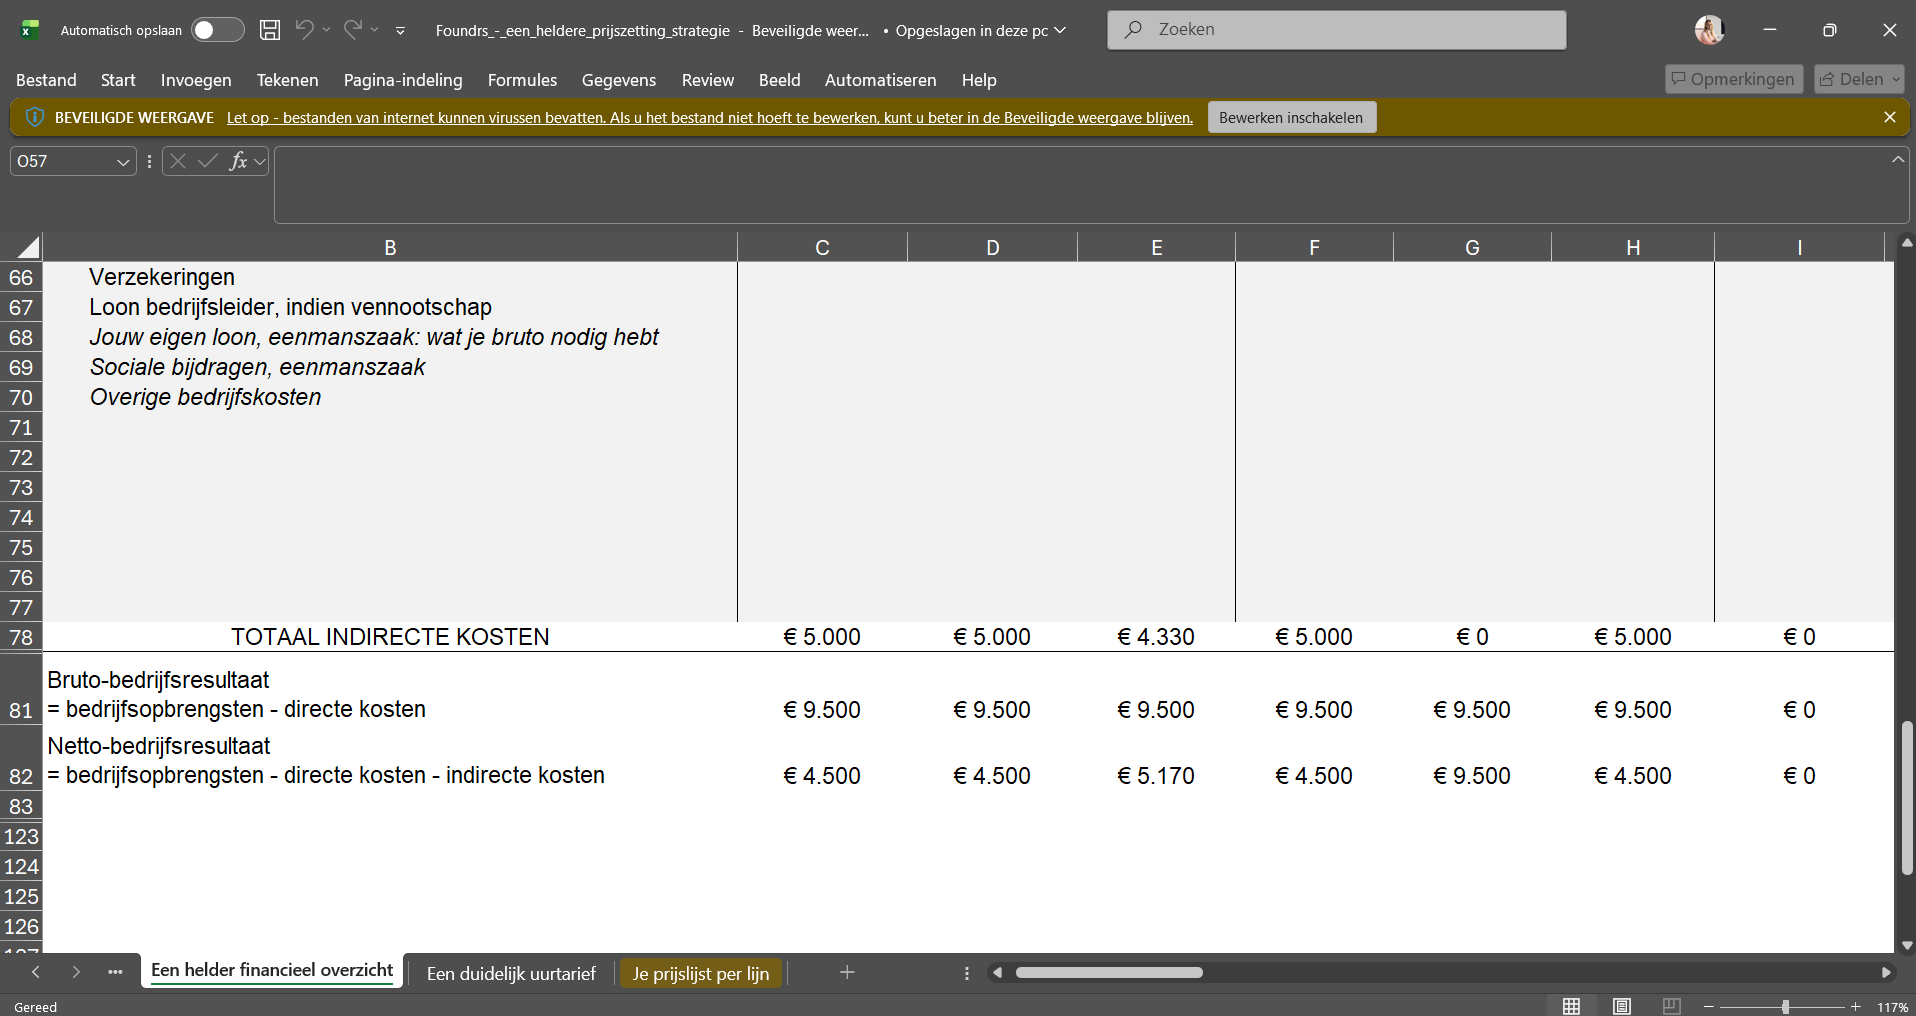Screen dimensions: 1916x1016
Task: Click the Delen share button
Action: pos(1859,79)
